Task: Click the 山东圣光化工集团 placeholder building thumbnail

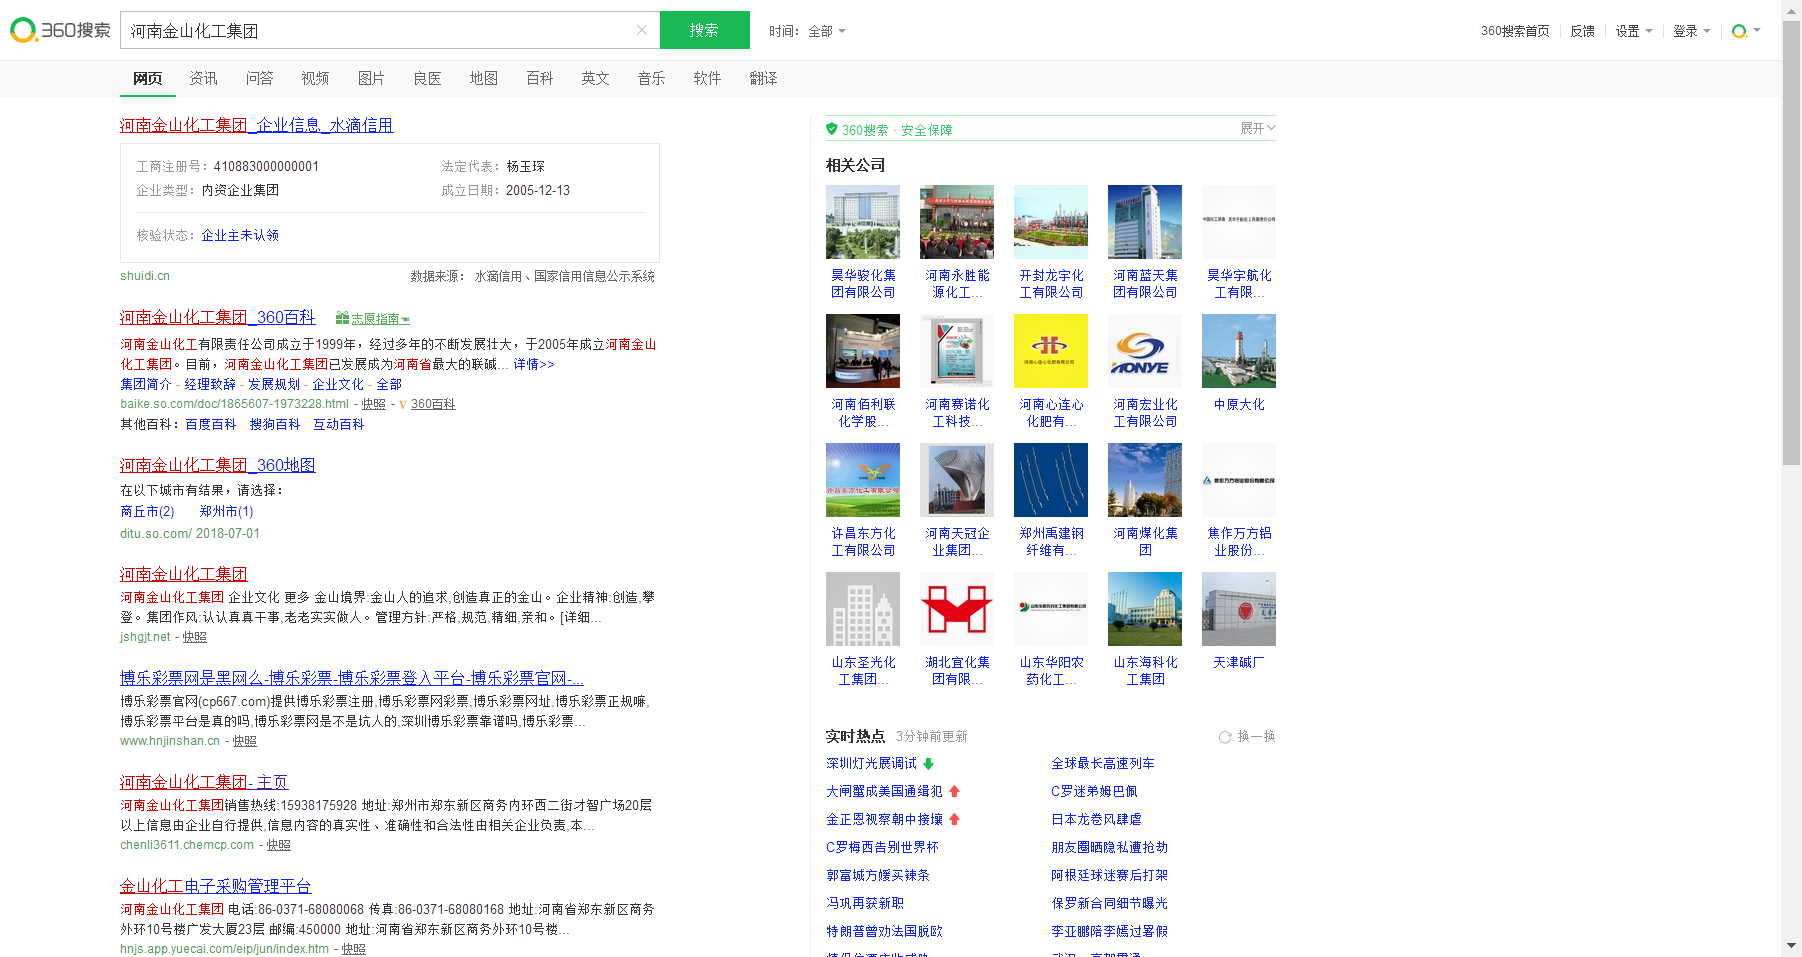Action: (x=863, y=609)
